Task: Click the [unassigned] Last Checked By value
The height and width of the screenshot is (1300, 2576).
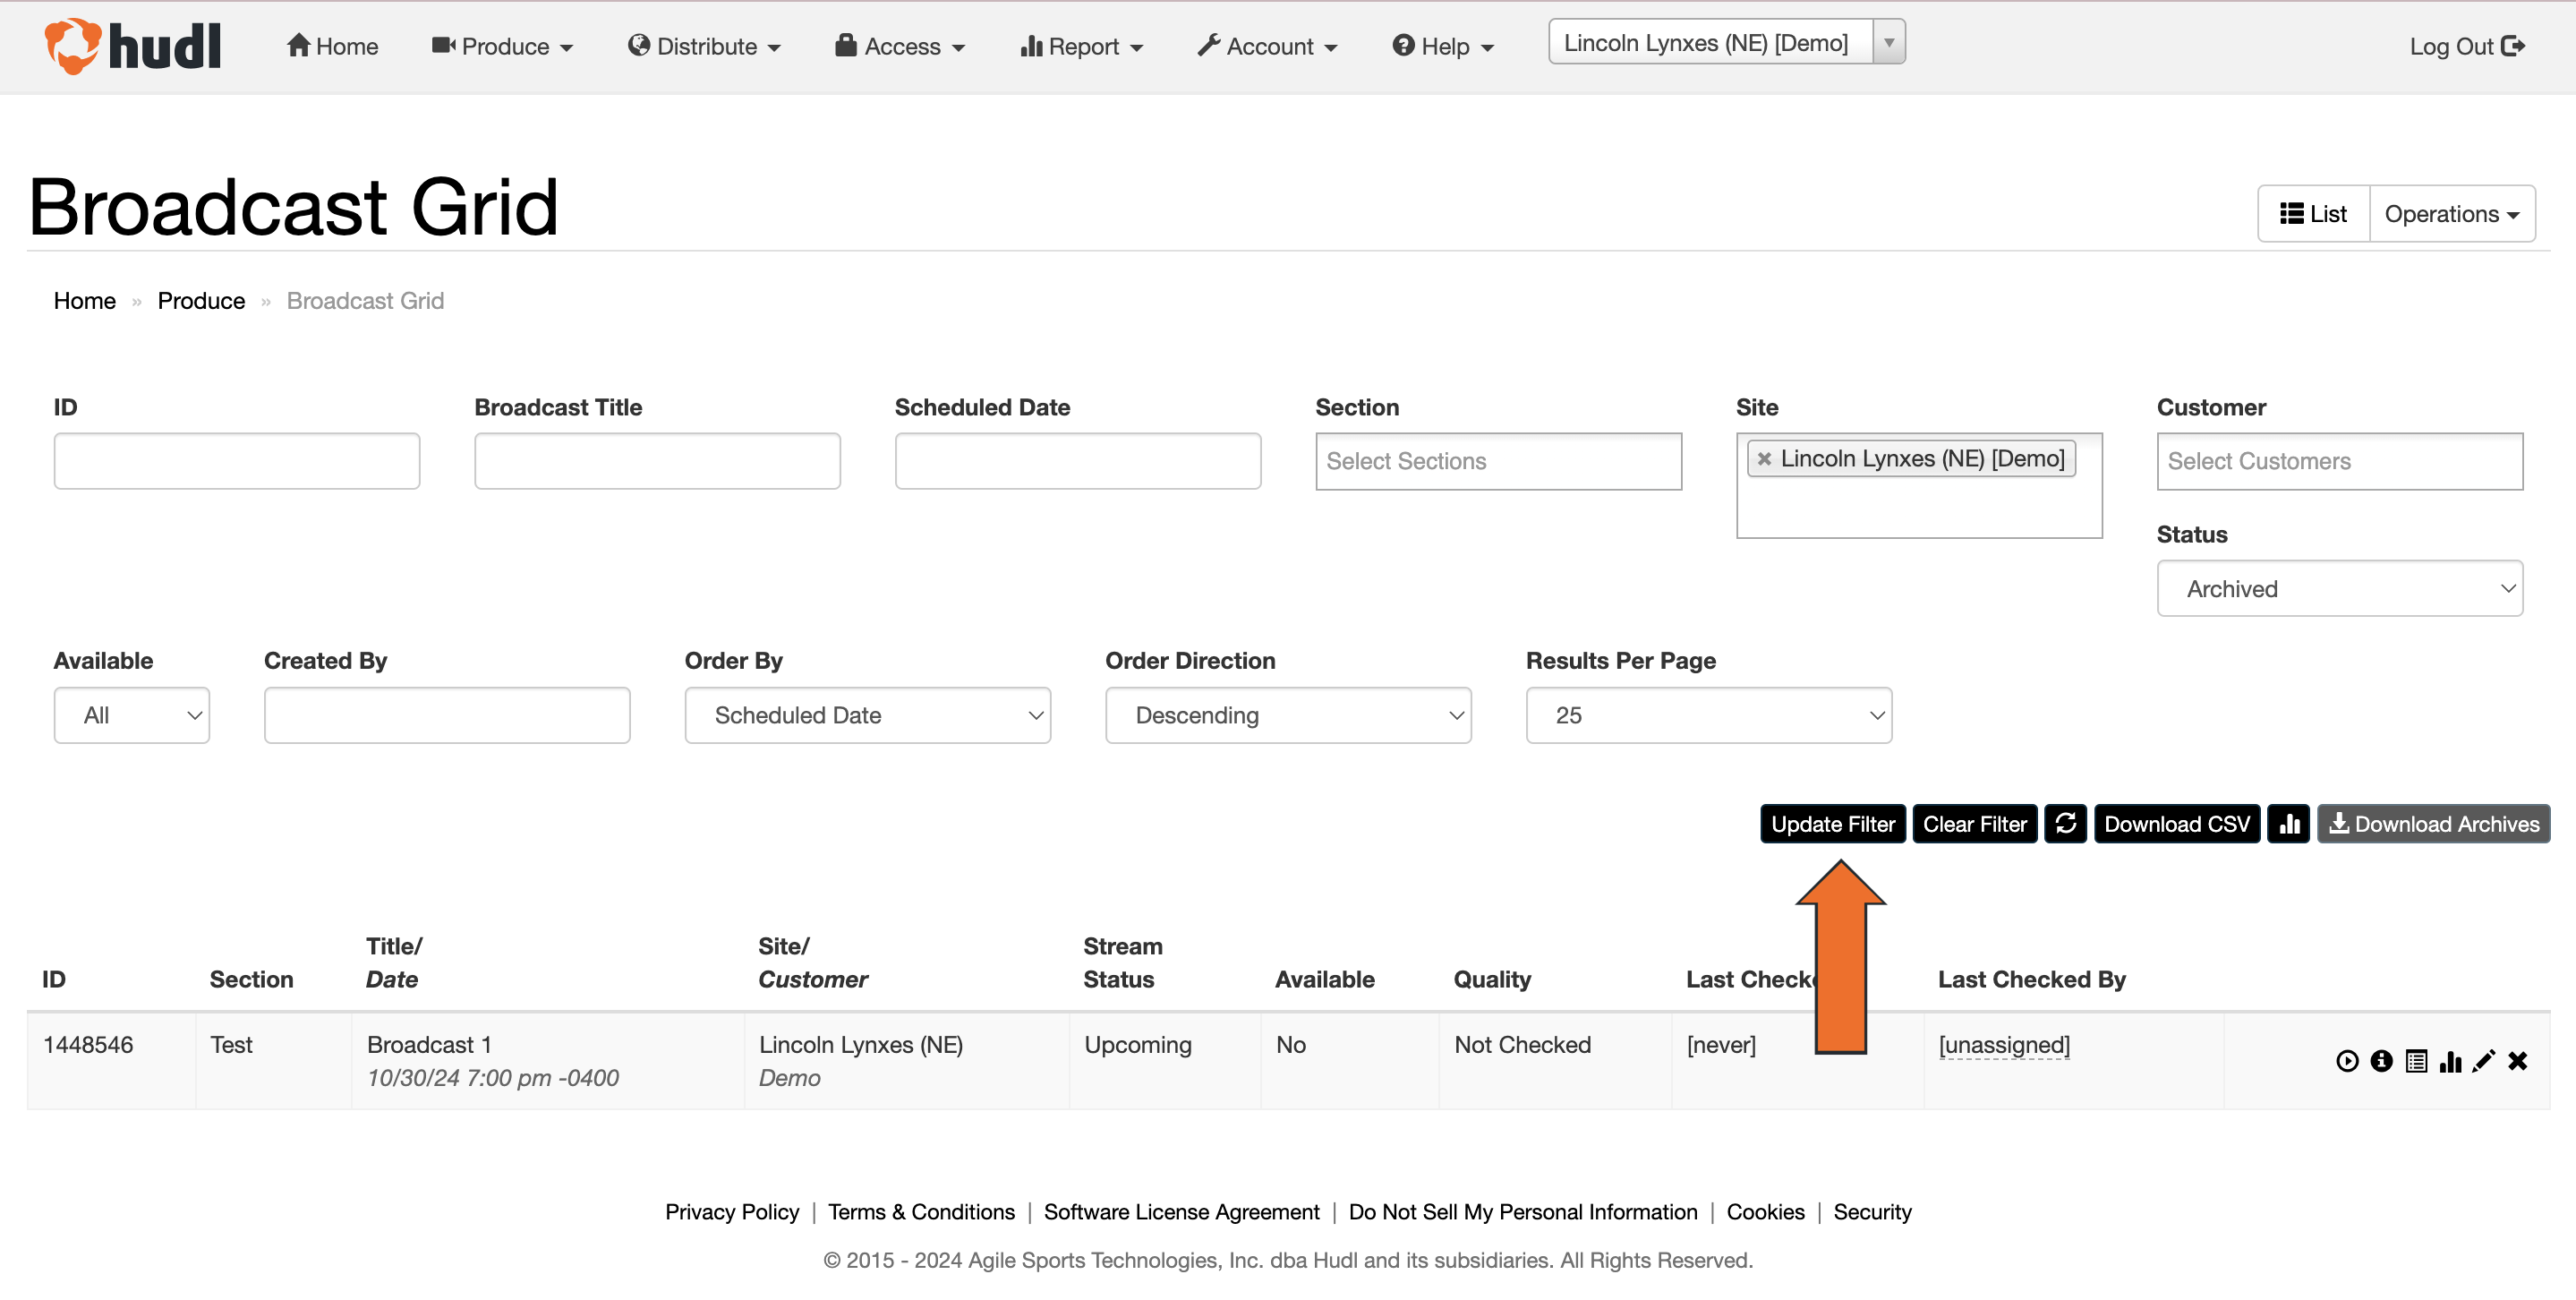Action: pos(2004,1045)
